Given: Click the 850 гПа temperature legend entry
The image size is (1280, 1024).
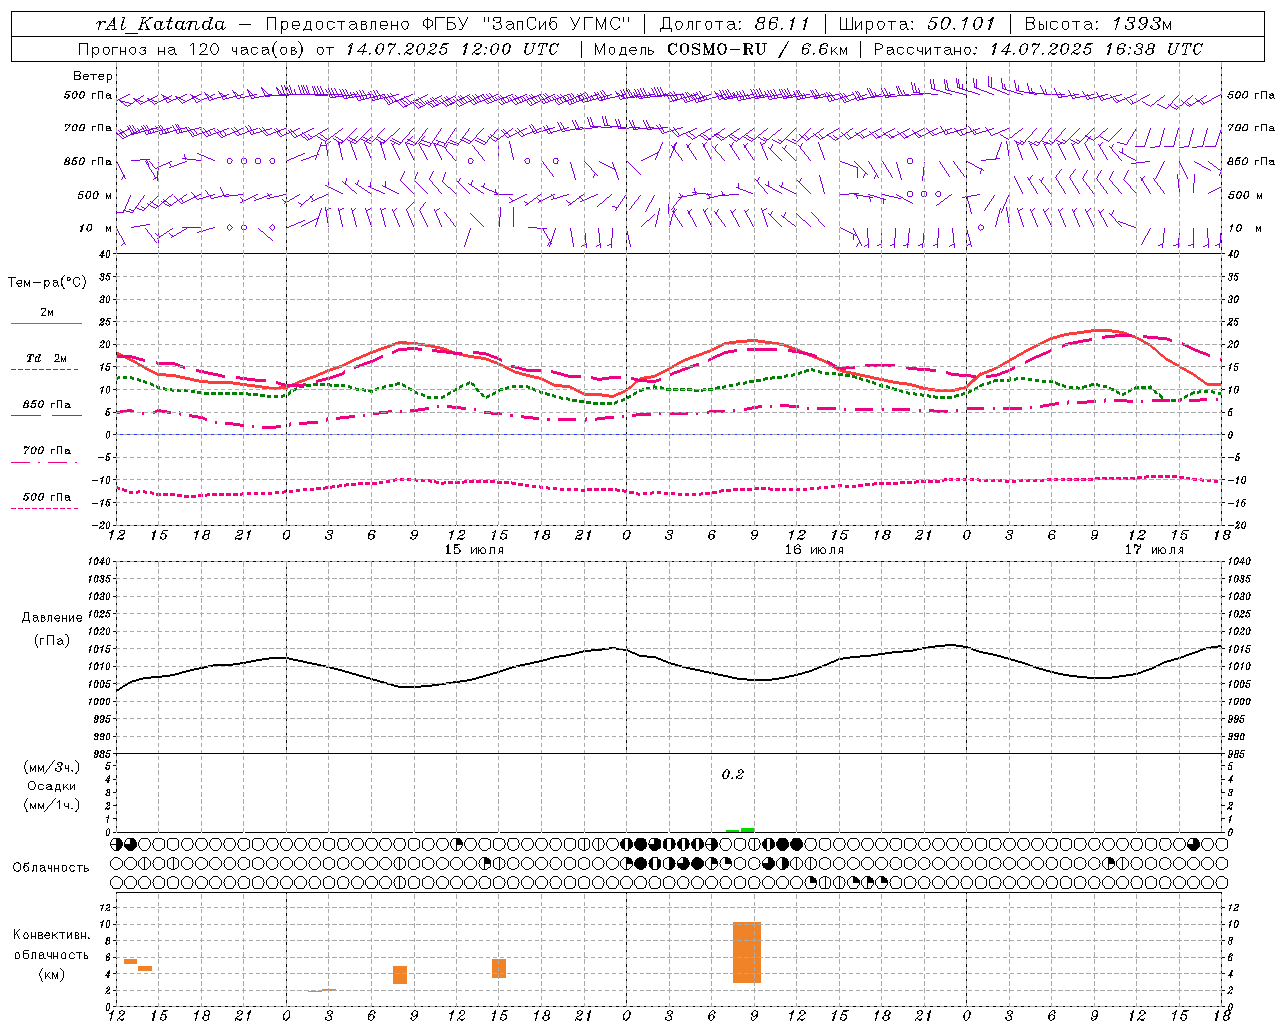Looking at the screenshot, I should [47, 405].
